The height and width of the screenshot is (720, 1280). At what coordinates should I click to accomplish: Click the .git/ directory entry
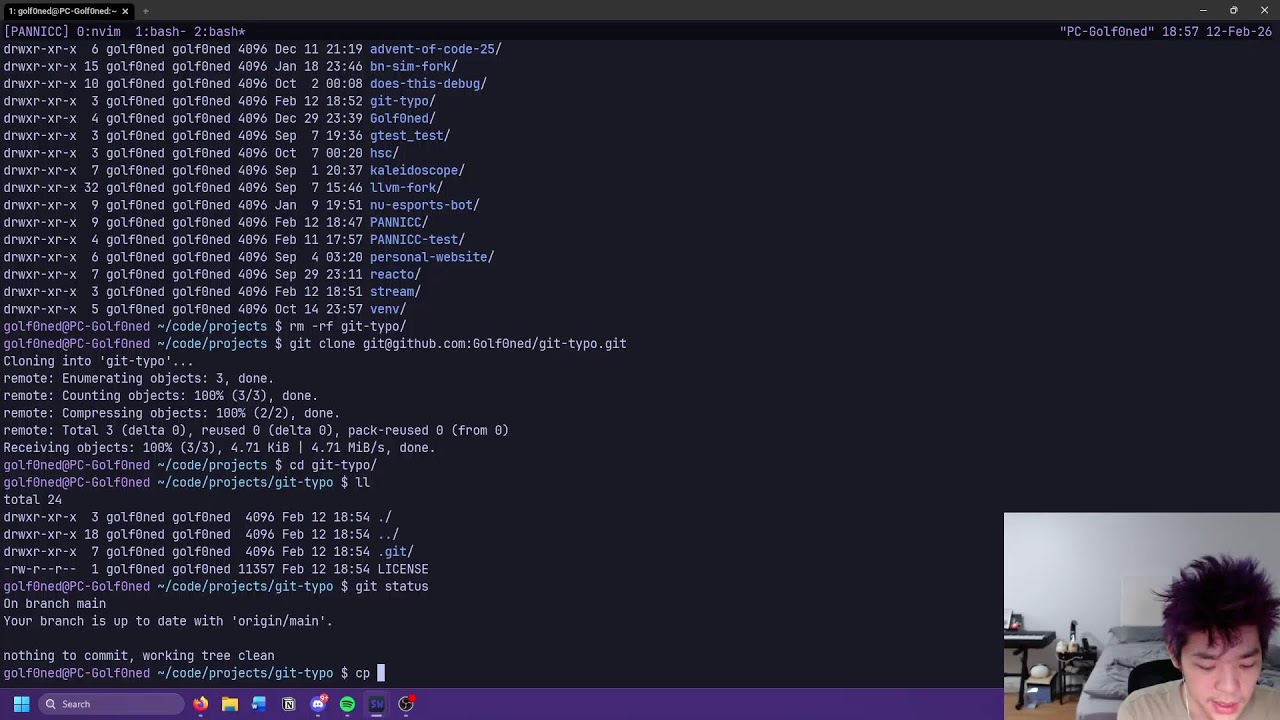point(395,552)
